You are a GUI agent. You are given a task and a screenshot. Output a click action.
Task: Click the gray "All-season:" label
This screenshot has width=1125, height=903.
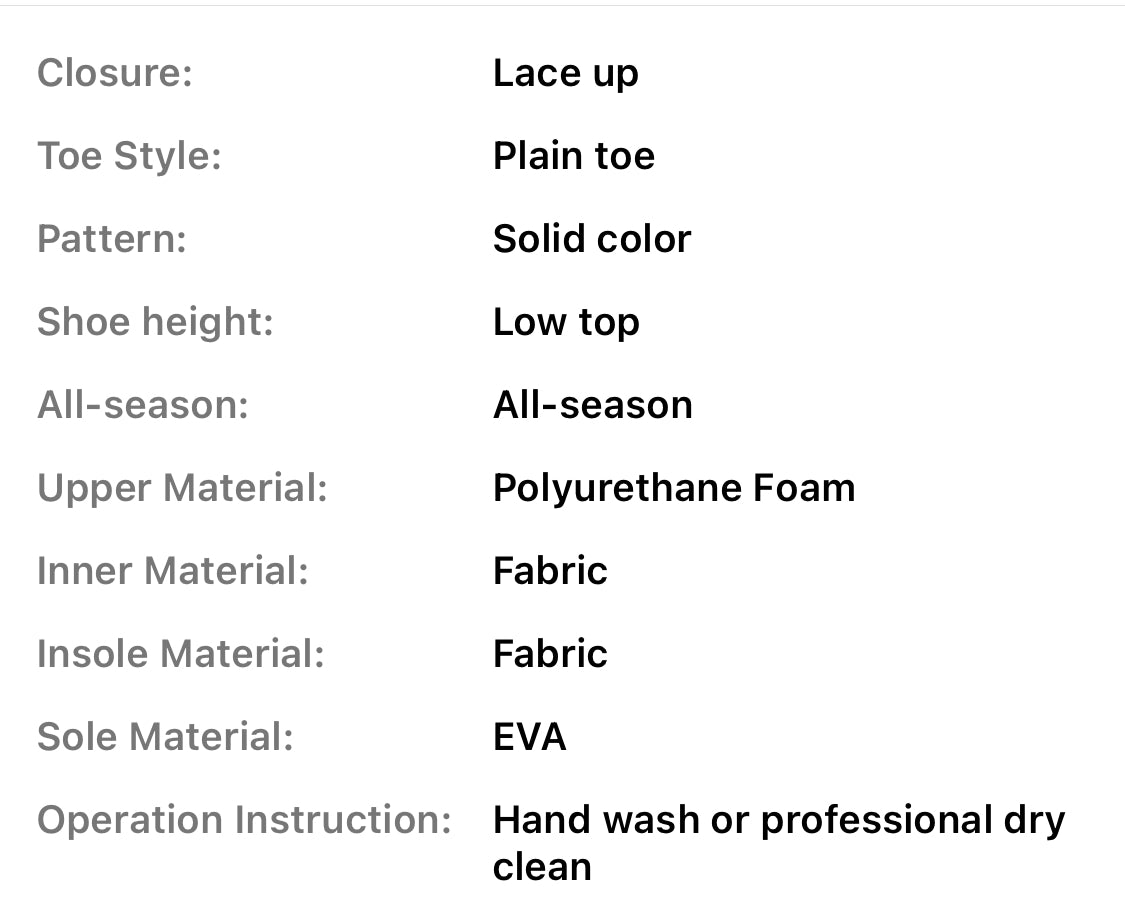pos(143,405)
